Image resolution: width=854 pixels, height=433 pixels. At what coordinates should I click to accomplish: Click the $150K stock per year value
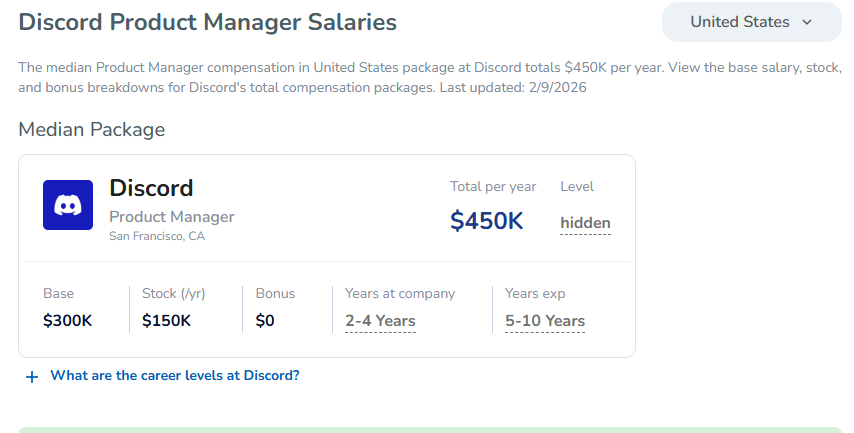166,321
